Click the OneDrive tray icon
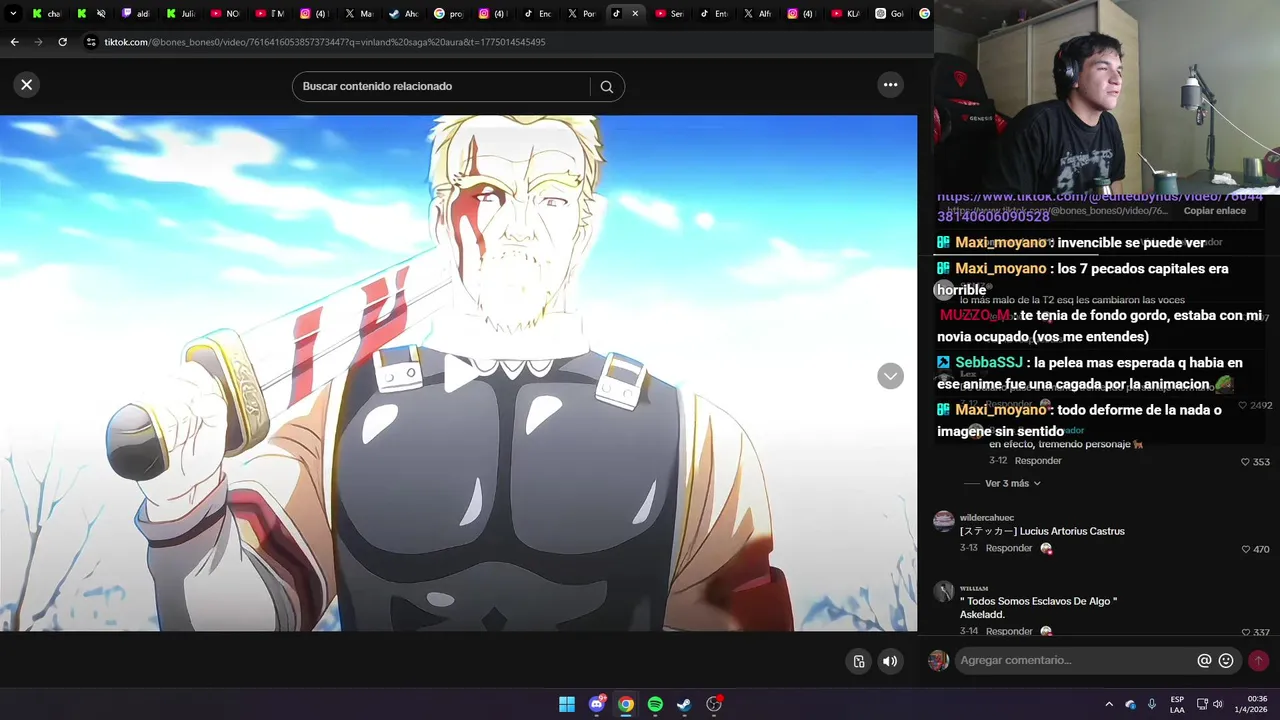The image size is (1280, 720). click(x=1130, y=704)
